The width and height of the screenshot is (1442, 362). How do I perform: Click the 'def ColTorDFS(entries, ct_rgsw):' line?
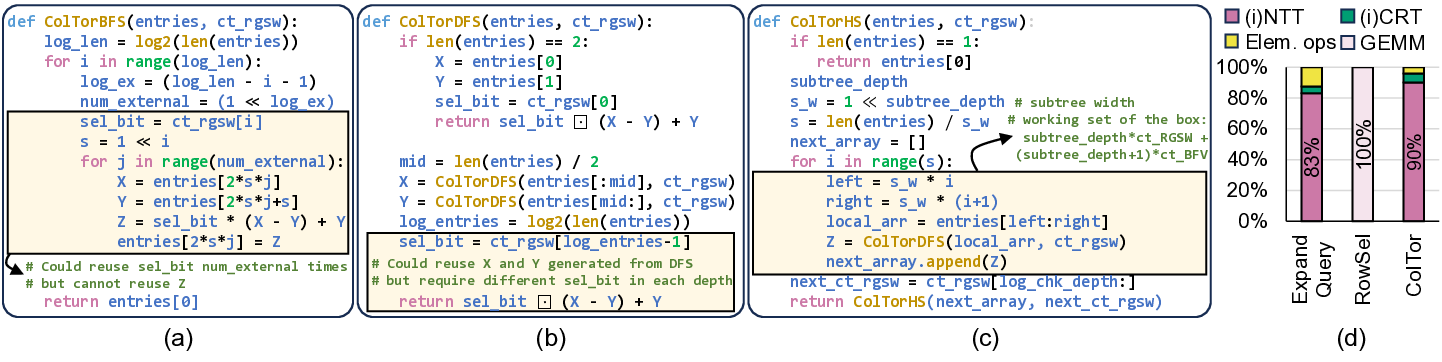point(507,21)
